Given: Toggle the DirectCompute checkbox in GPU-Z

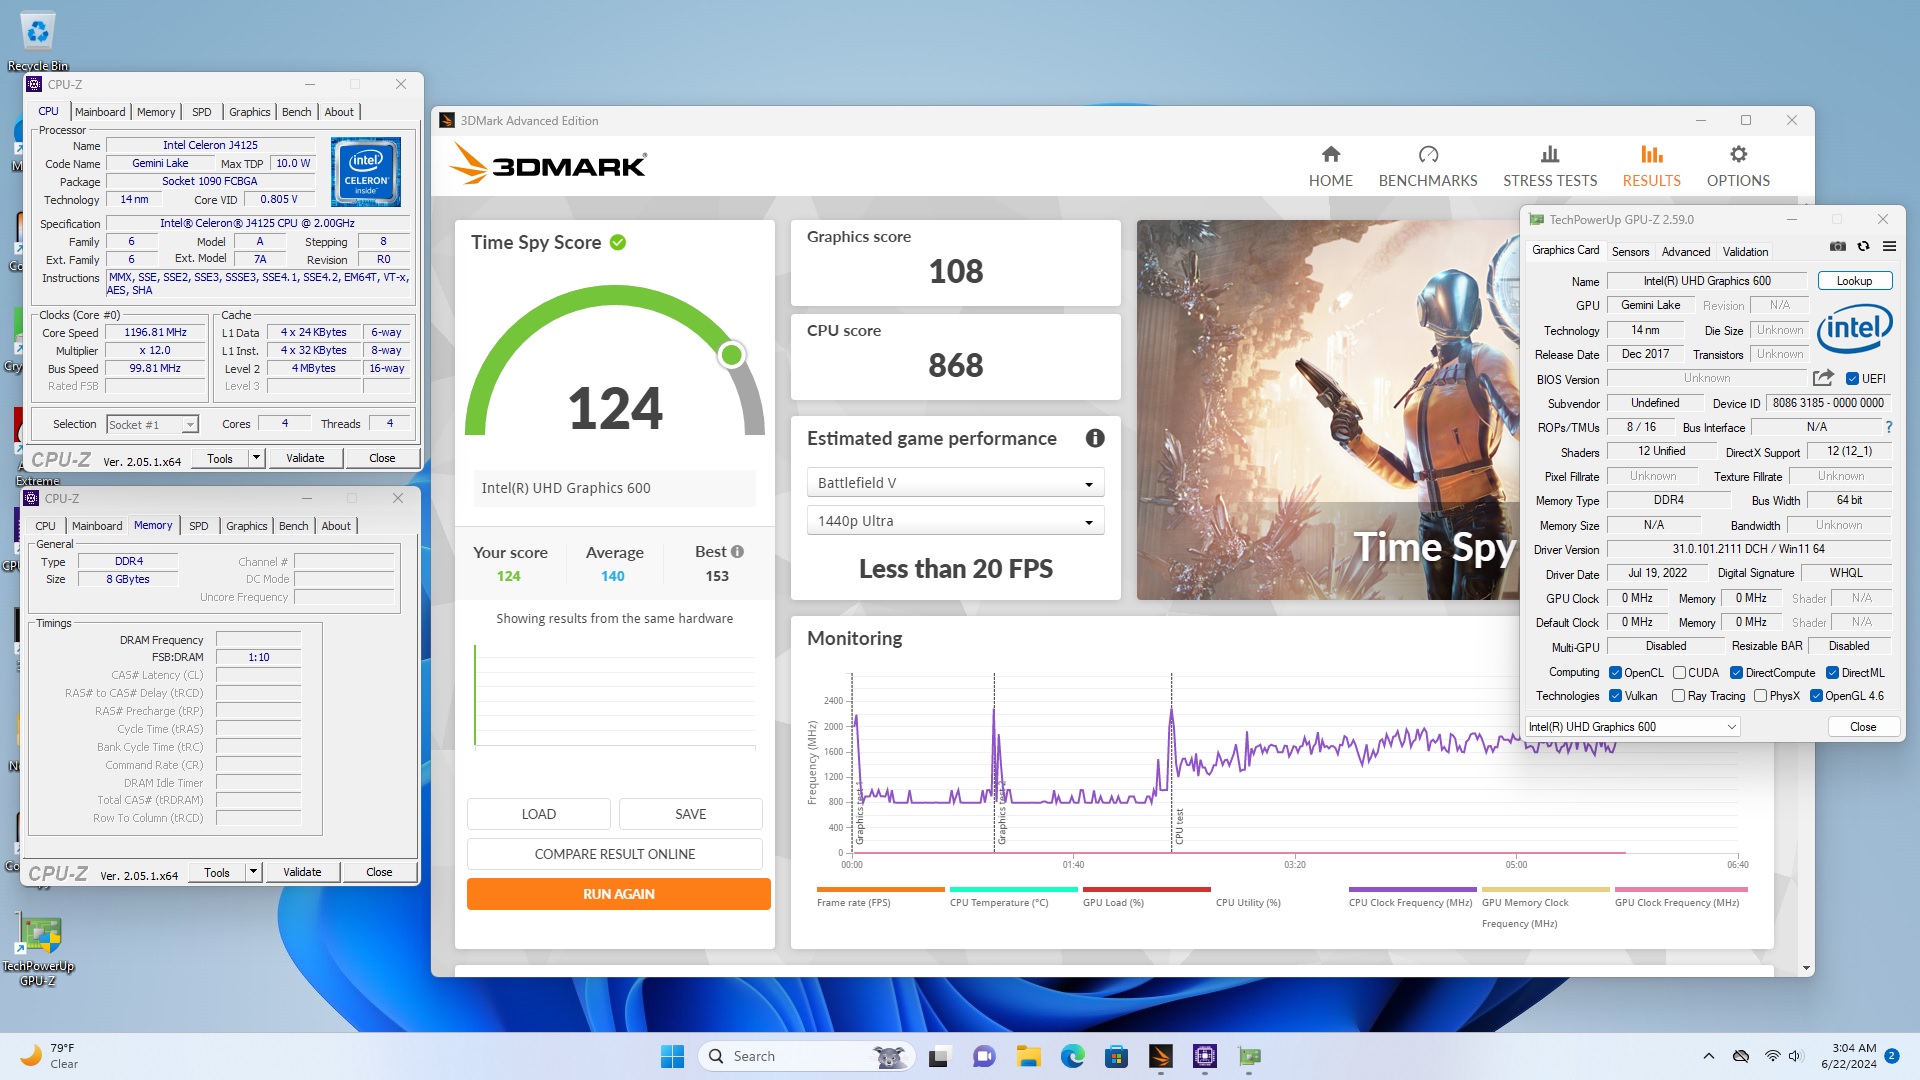Looking at the screenshot, I should click(x=1736, y=672).
